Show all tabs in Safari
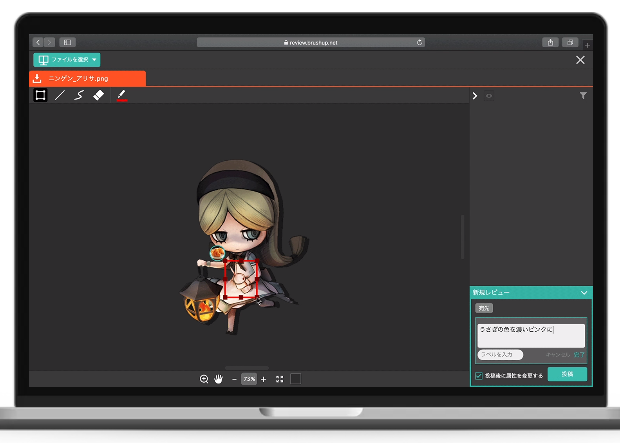The width and height of the screenshot is (620, 443). click(570, 42)
